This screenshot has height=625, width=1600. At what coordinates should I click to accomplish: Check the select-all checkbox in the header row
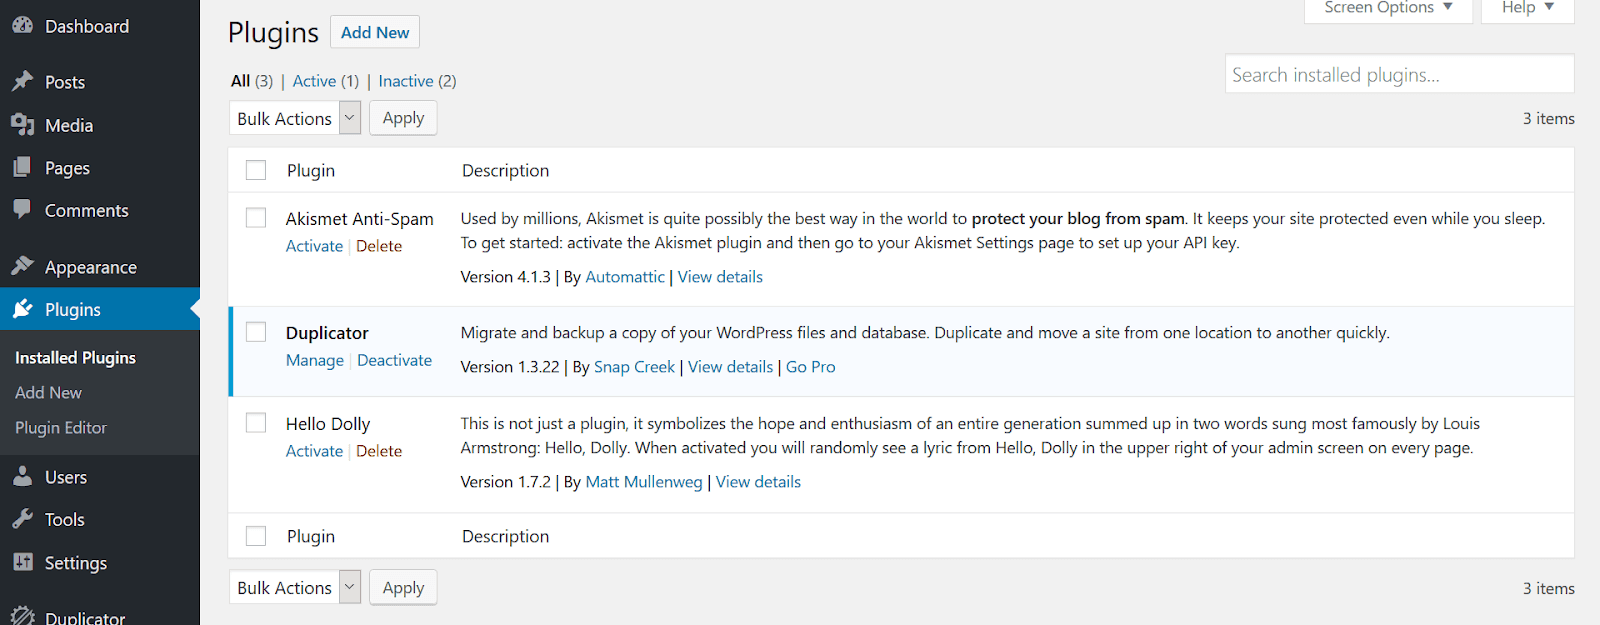click(255, 169)
